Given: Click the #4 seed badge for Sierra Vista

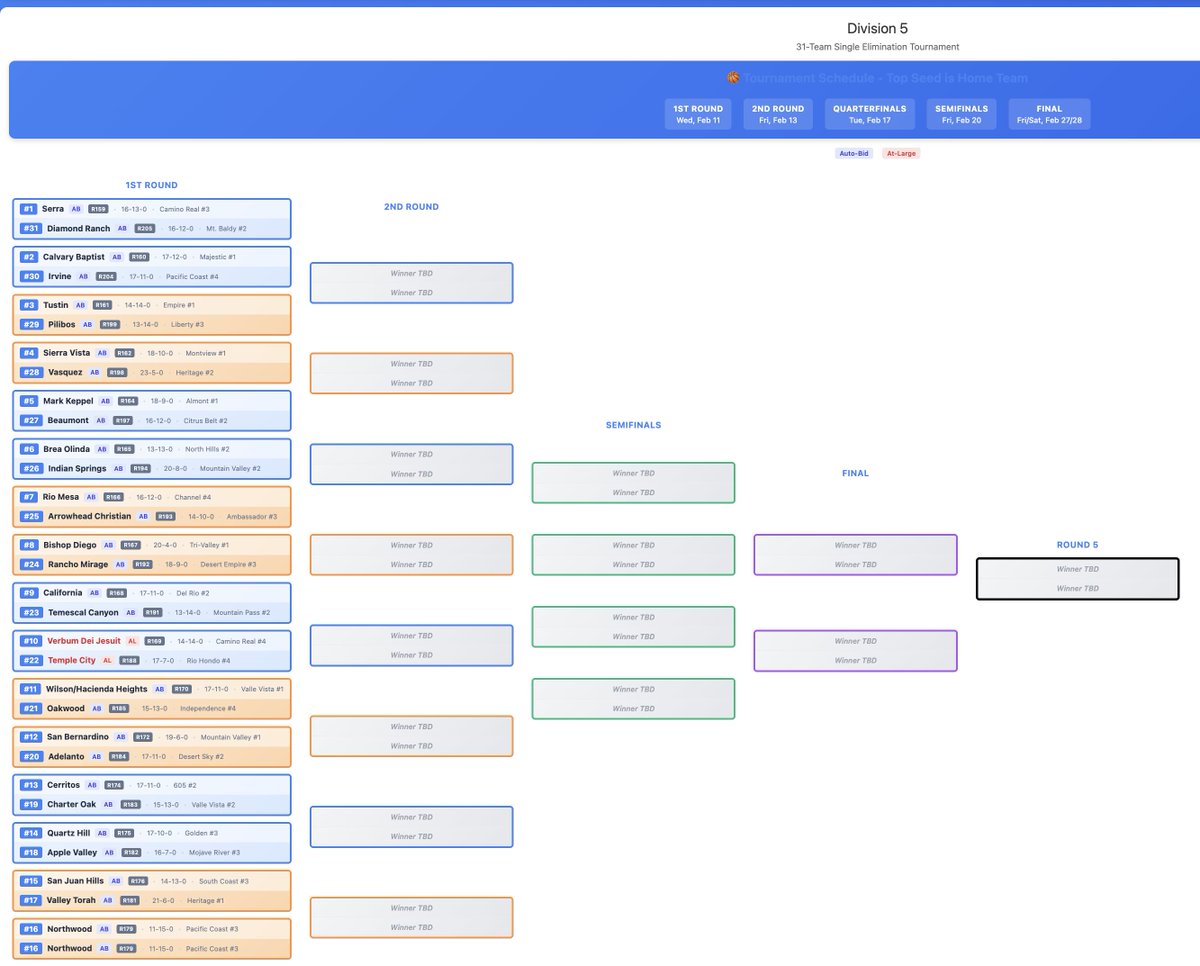Looking at the screenshot, I should click(29, 353).
